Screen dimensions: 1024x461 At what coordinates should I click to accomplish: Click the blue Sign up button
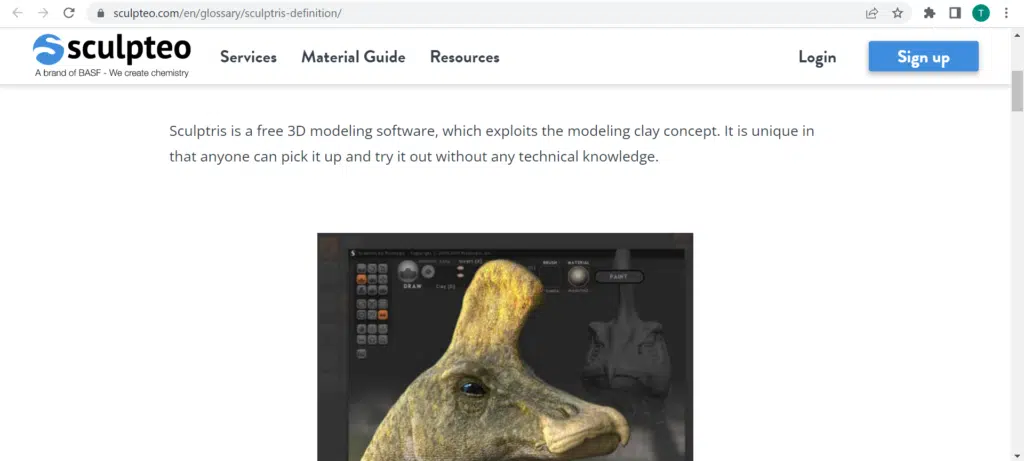point(923,56)
